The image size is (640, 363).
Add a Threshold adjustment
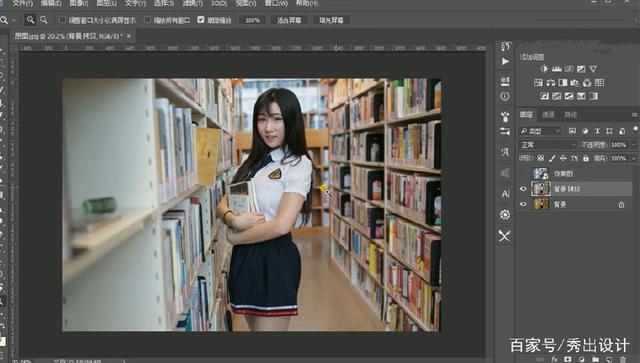pyautogui.click(x=569, y=96)
